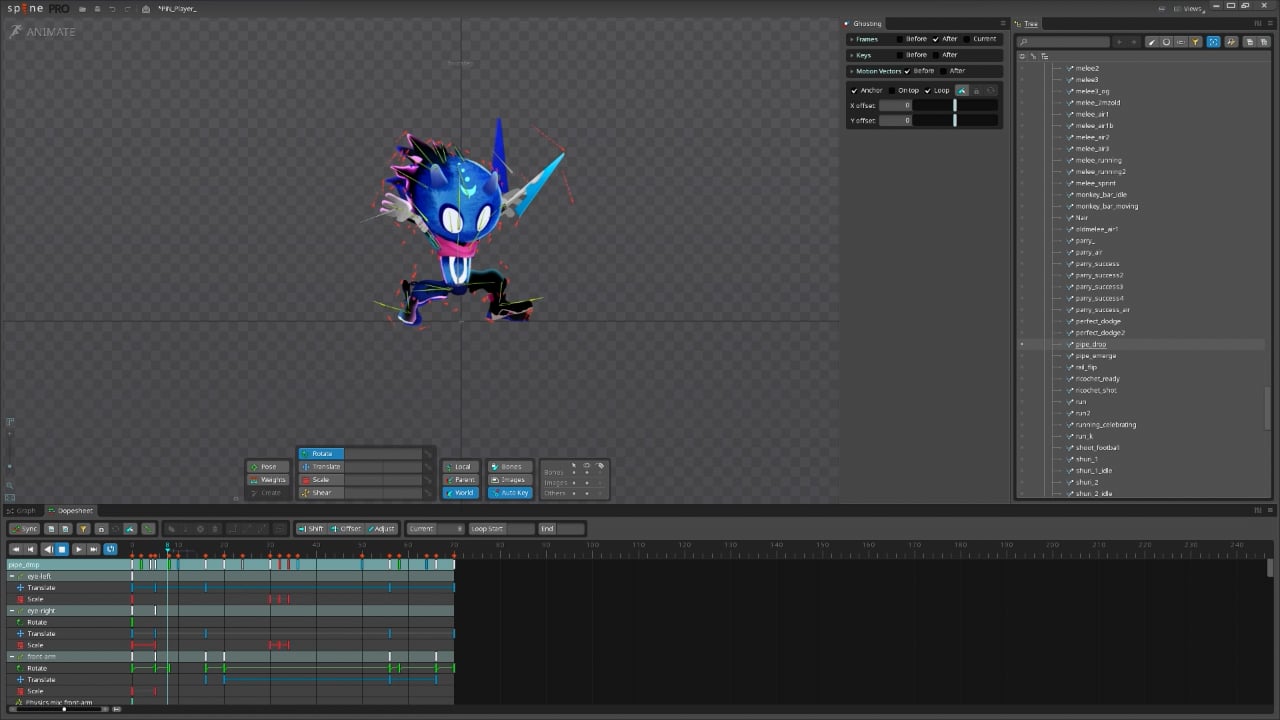Select the Dopesheet tab
1280x720 pixels.
71,511
